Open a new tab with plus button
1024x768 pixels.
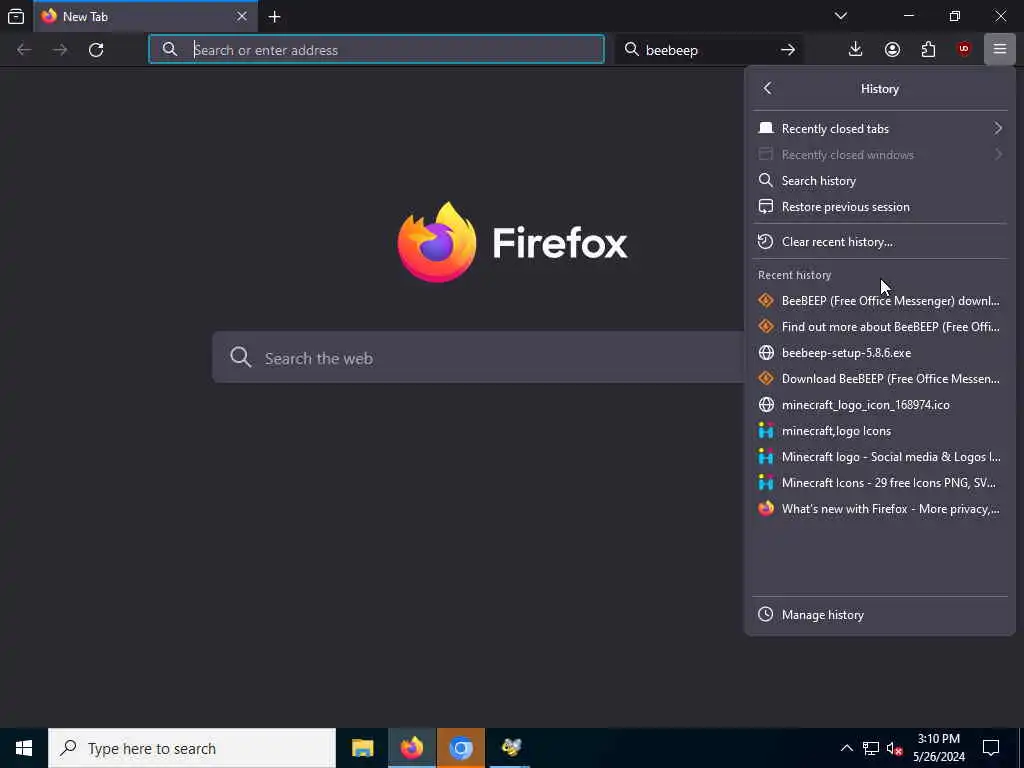click(x=275, y=16)
